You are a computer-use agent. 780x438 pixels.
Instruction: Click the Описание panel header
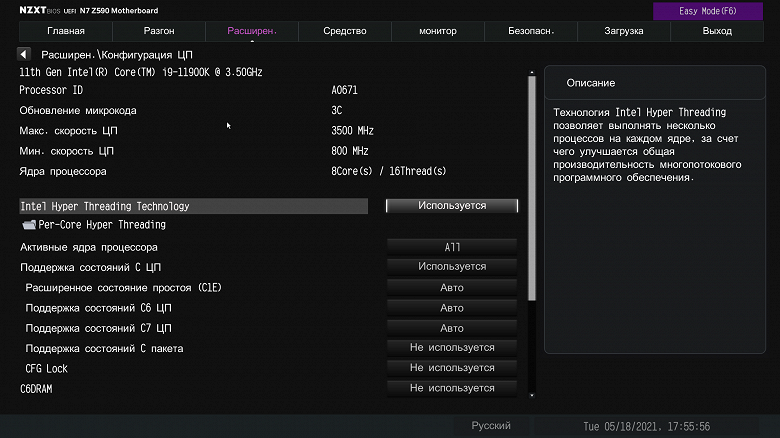(655, 83)
